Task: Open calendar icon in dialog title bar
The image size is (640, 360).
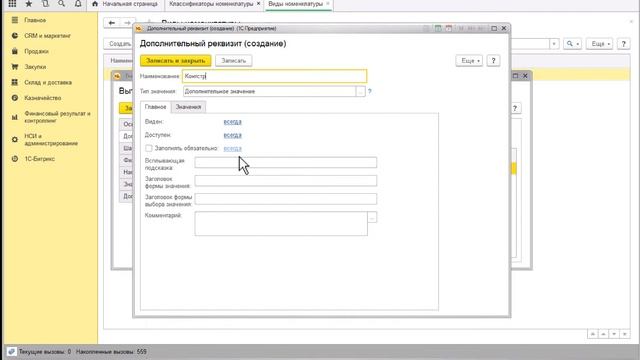Action: coord(449,28)
